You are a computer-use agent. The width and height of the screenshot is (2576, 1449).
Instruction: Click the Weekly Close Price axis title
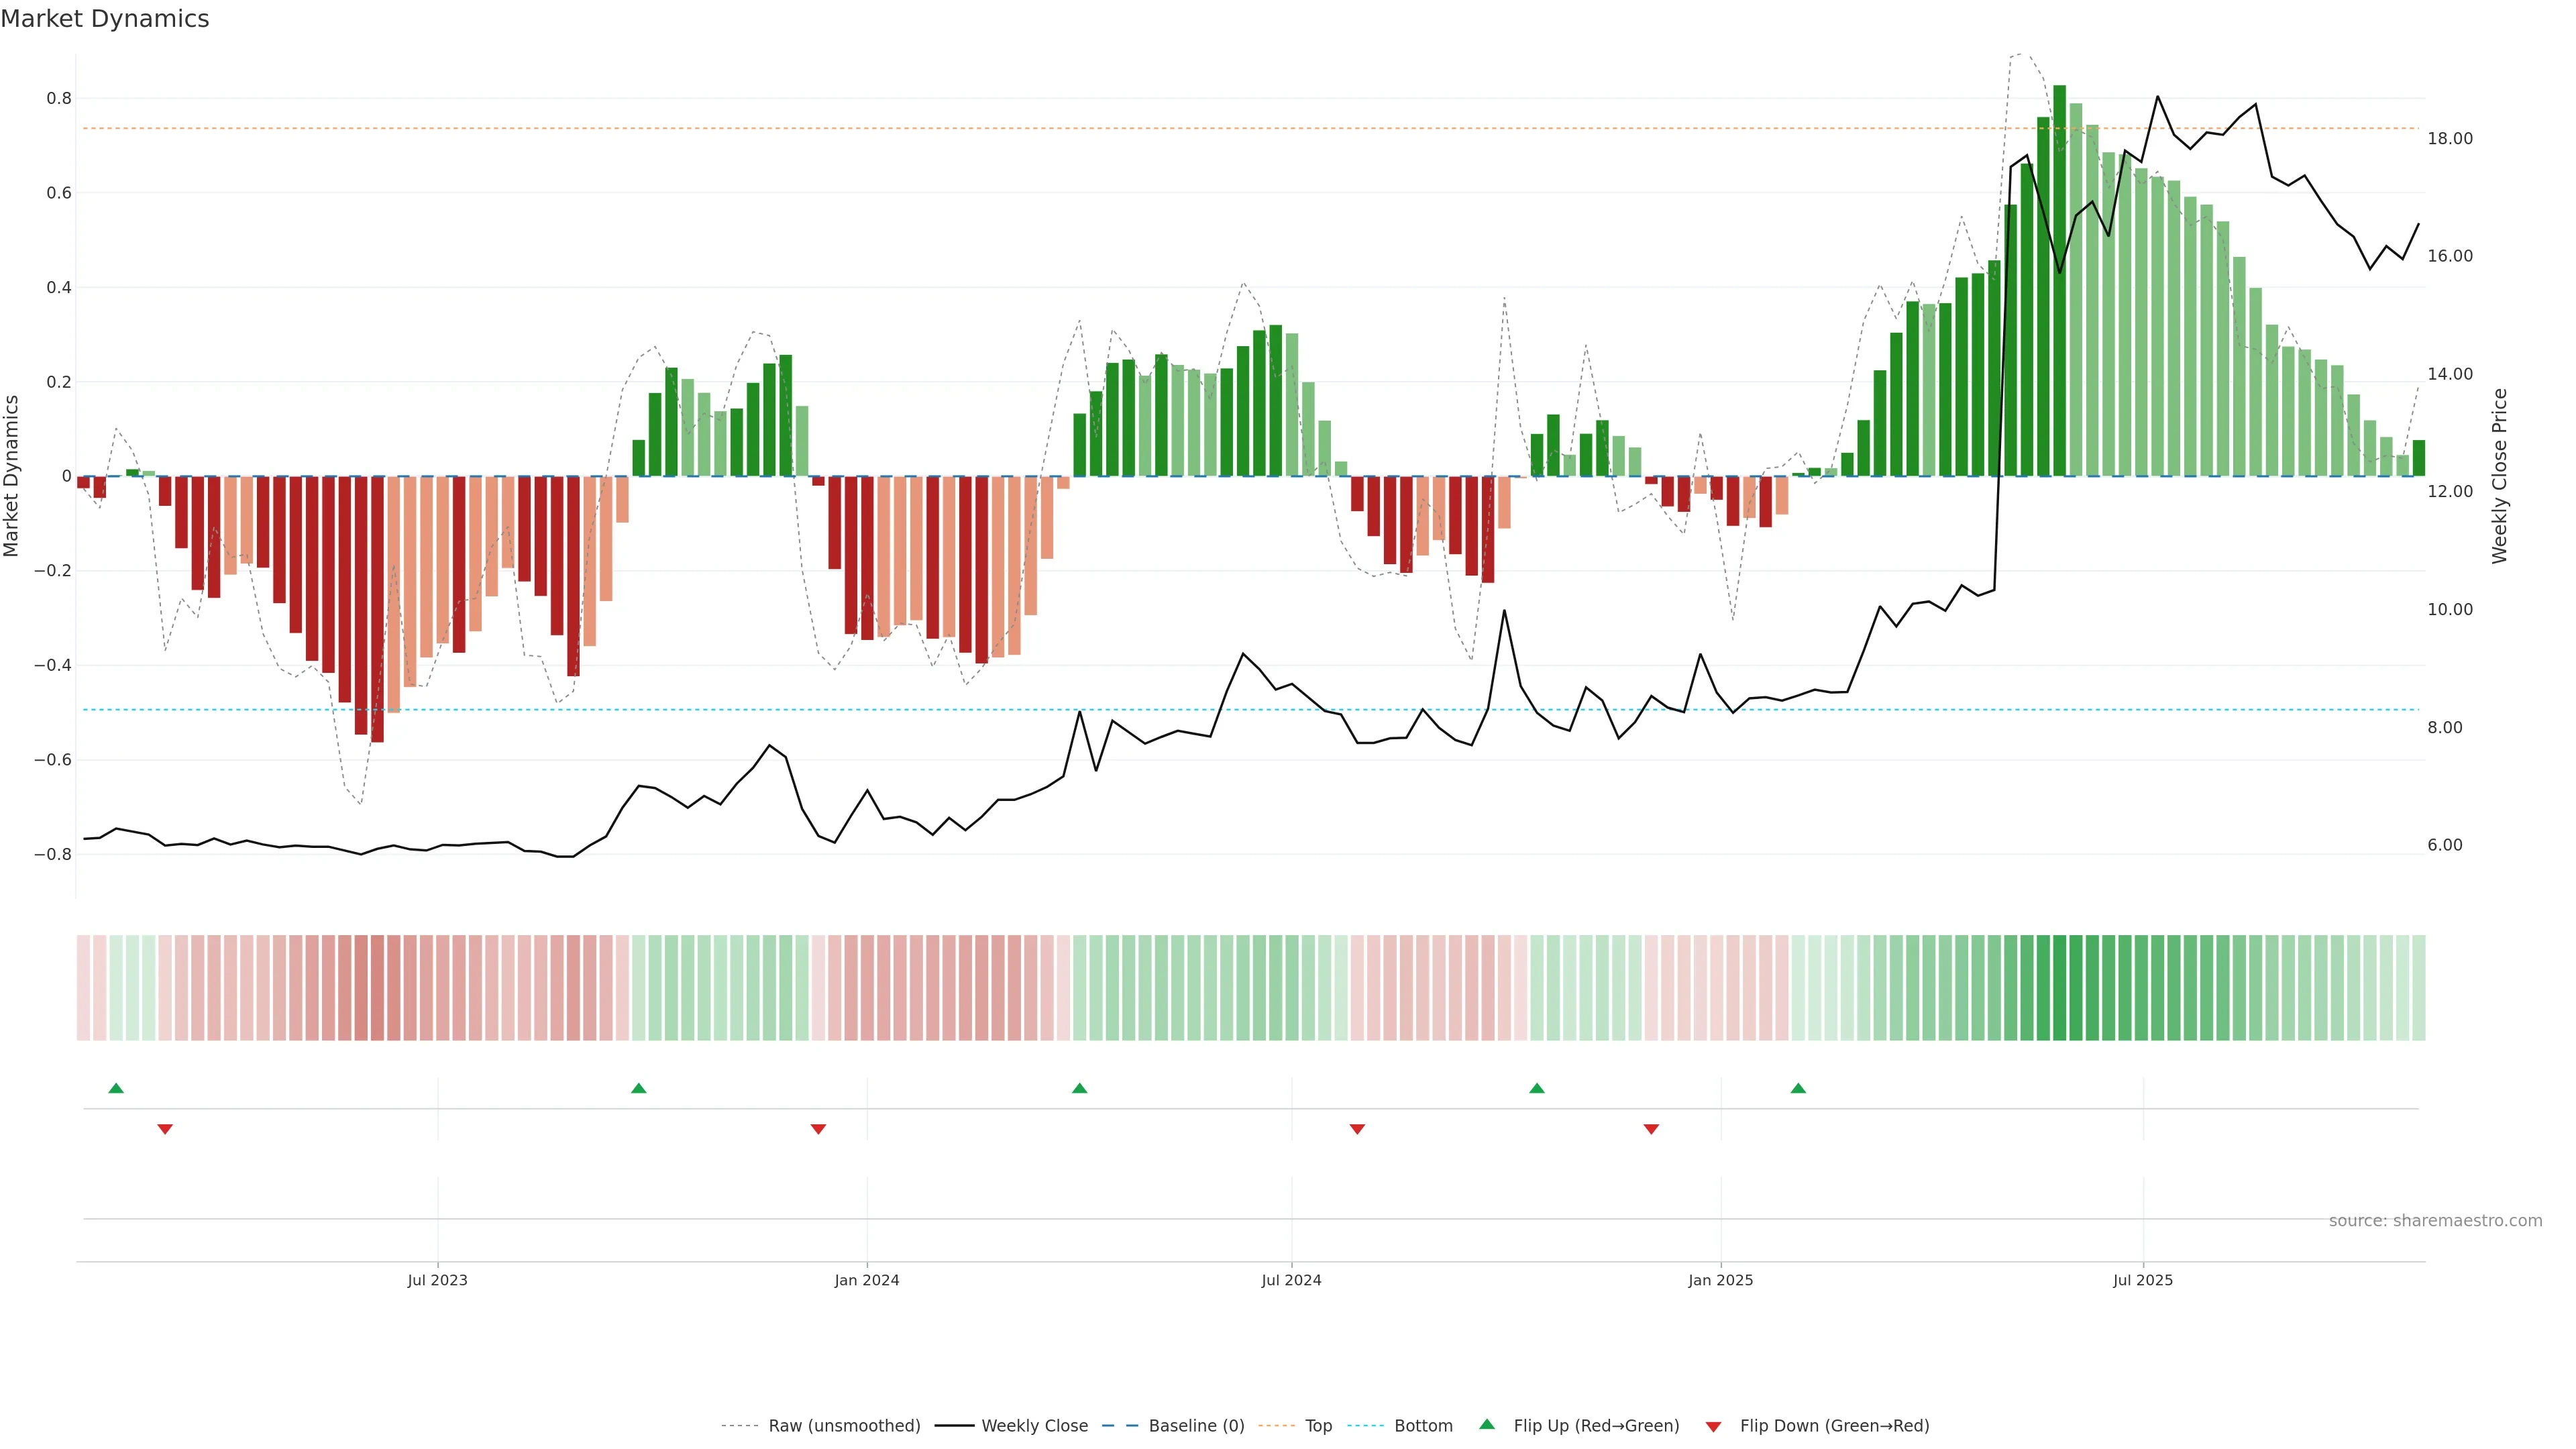point(2499,476)
